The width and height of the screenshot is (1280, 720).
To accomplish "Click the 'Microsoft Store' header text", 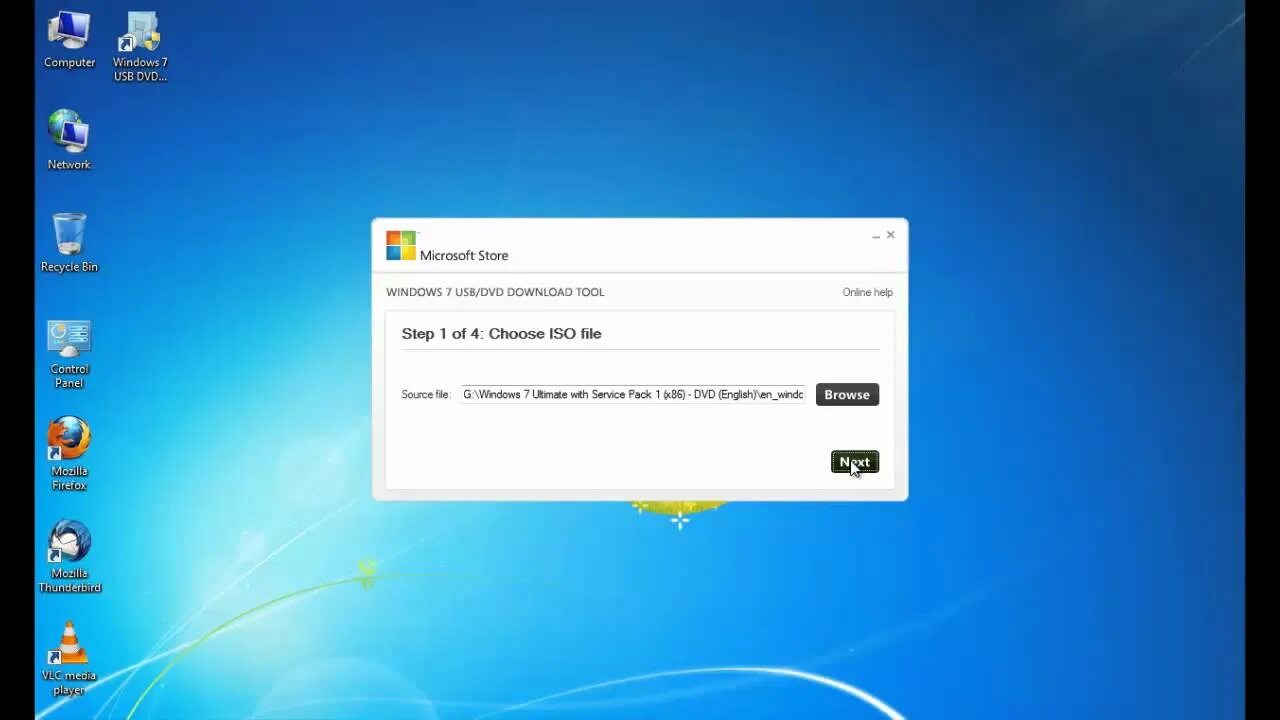I will (x=464, y=255).
